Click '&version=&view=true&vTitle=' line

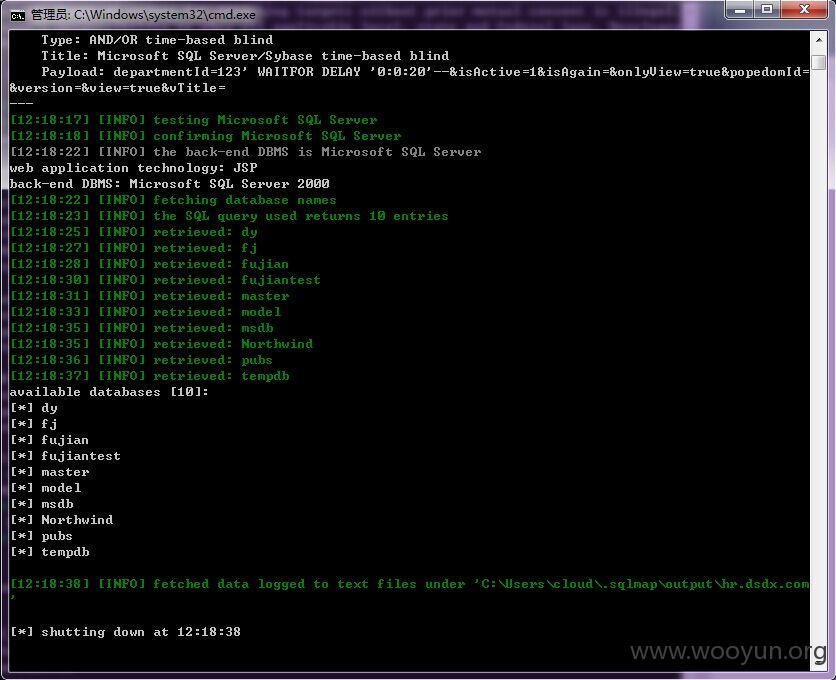pyautogui.click(x=118, y=88)
